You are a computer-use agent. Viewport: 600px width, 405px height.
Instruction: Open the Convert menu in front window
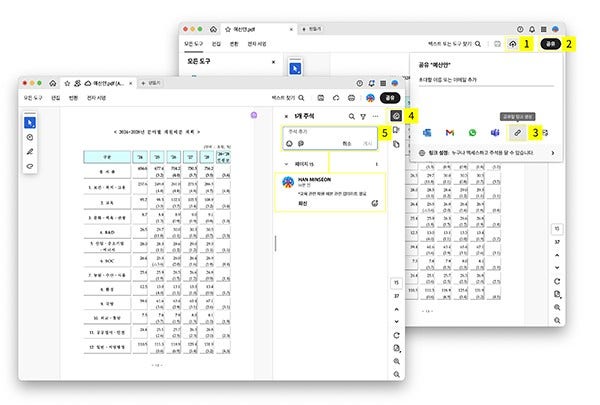pyautogui.click(x=73, y=98)
